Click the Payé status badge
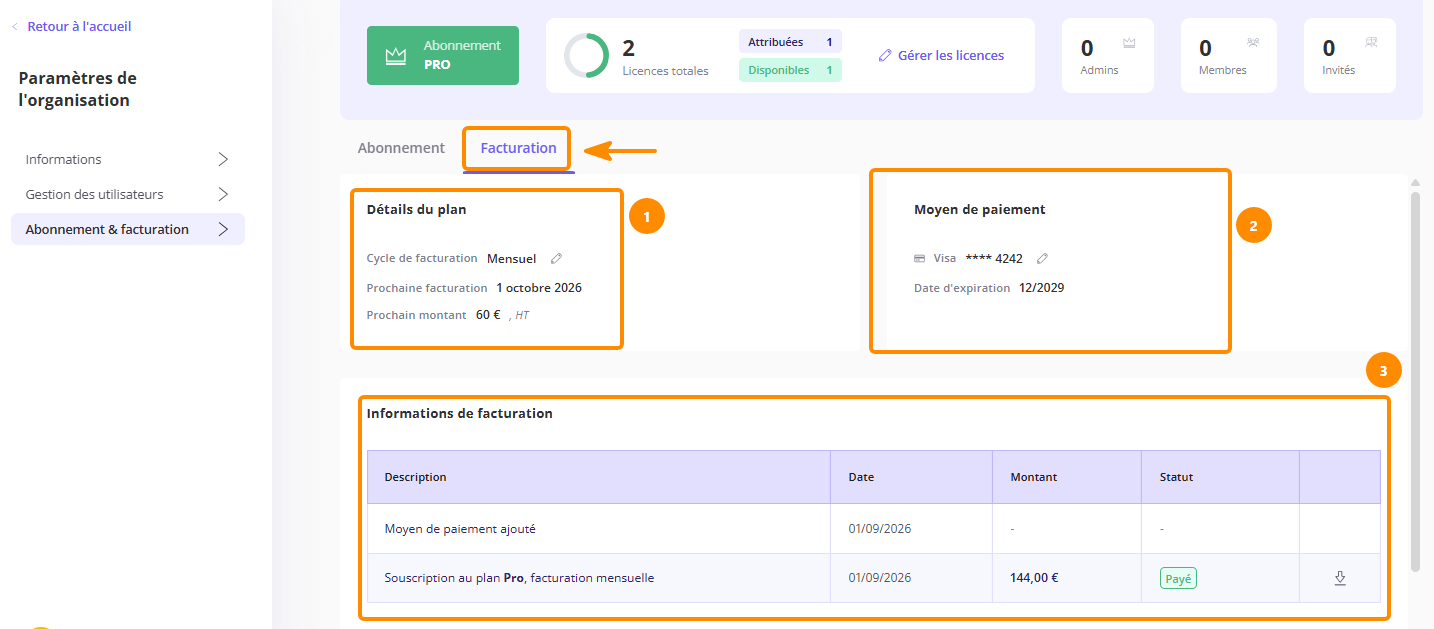 [x=1178, y=578]
